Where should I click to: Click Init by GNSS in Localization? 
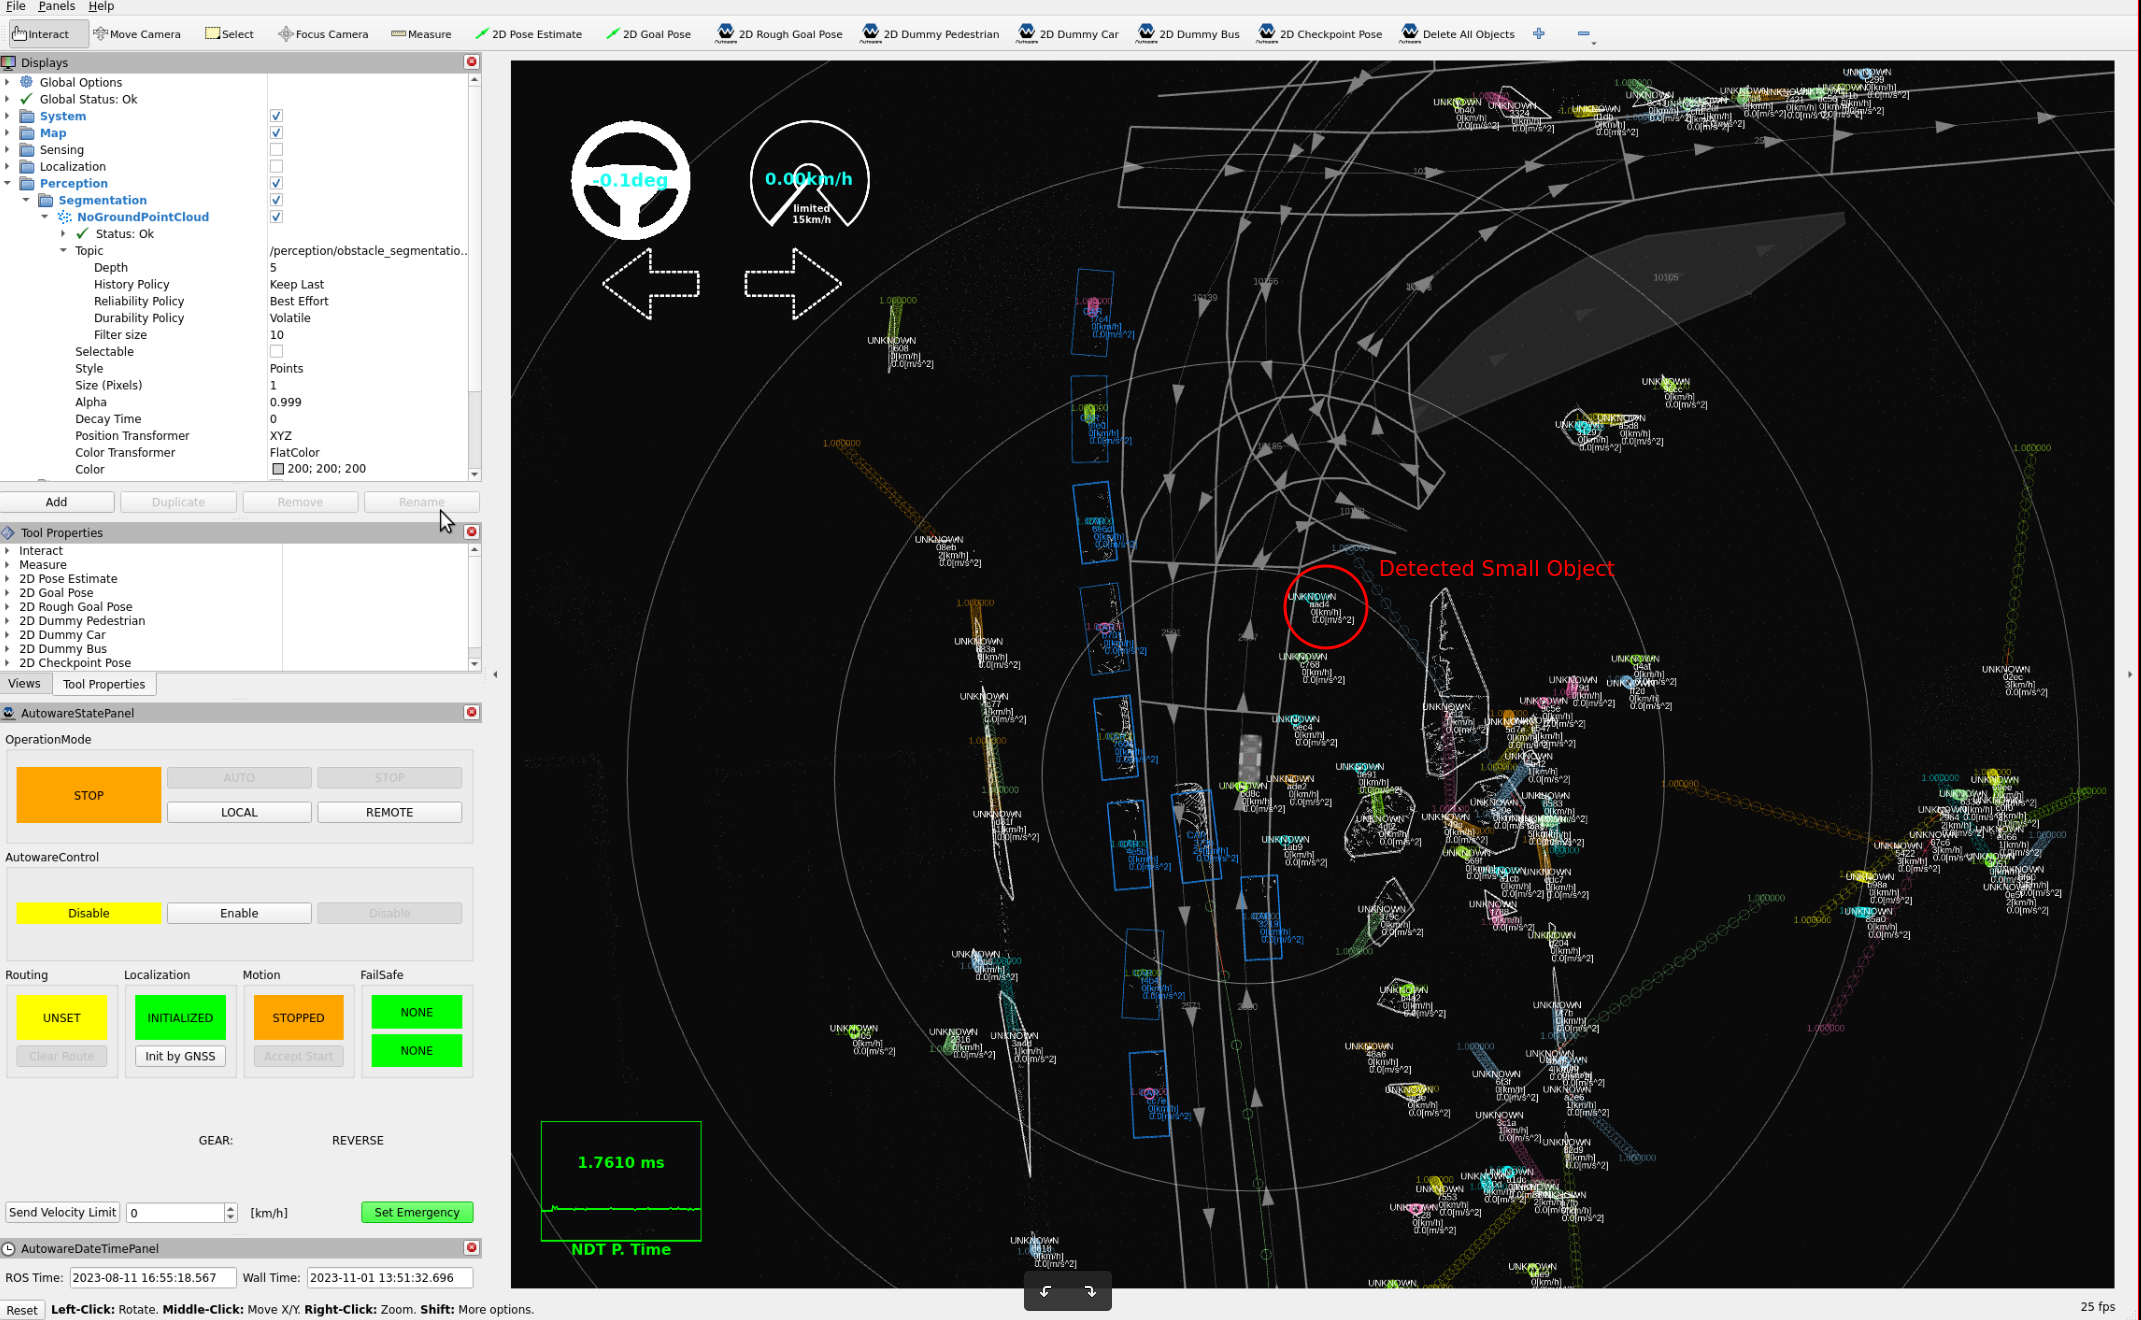180,1056
